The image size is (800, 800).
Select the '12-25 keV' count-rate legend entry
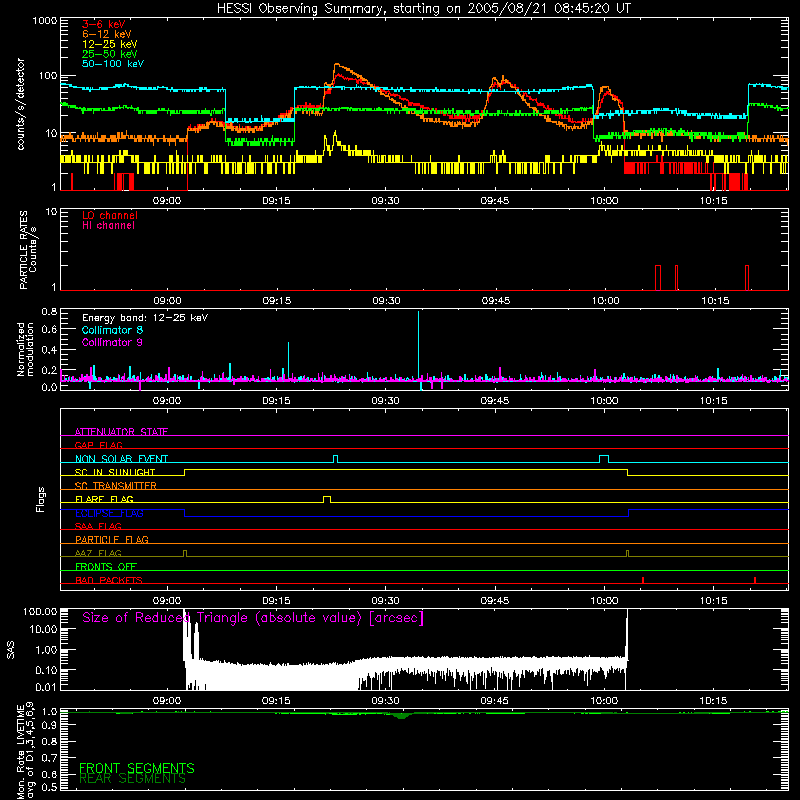(109, 44)
